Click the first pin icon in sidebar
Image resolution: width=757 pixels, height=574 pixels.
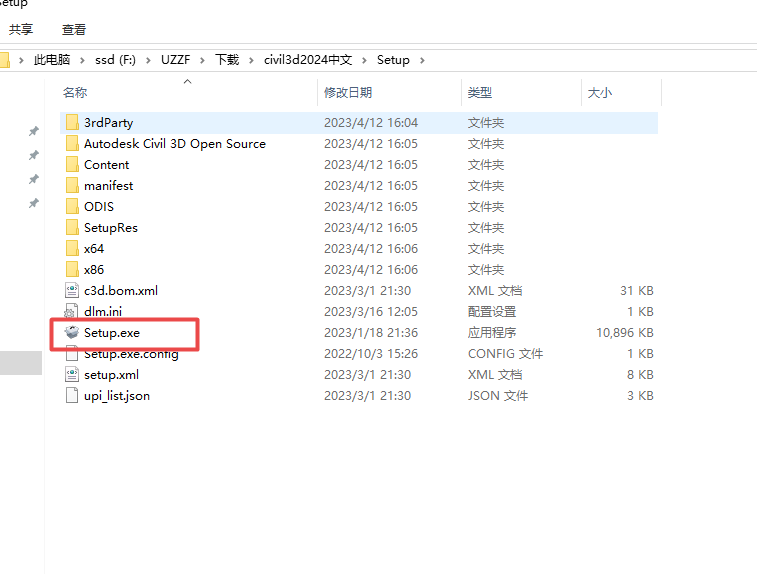click(33, 131)
